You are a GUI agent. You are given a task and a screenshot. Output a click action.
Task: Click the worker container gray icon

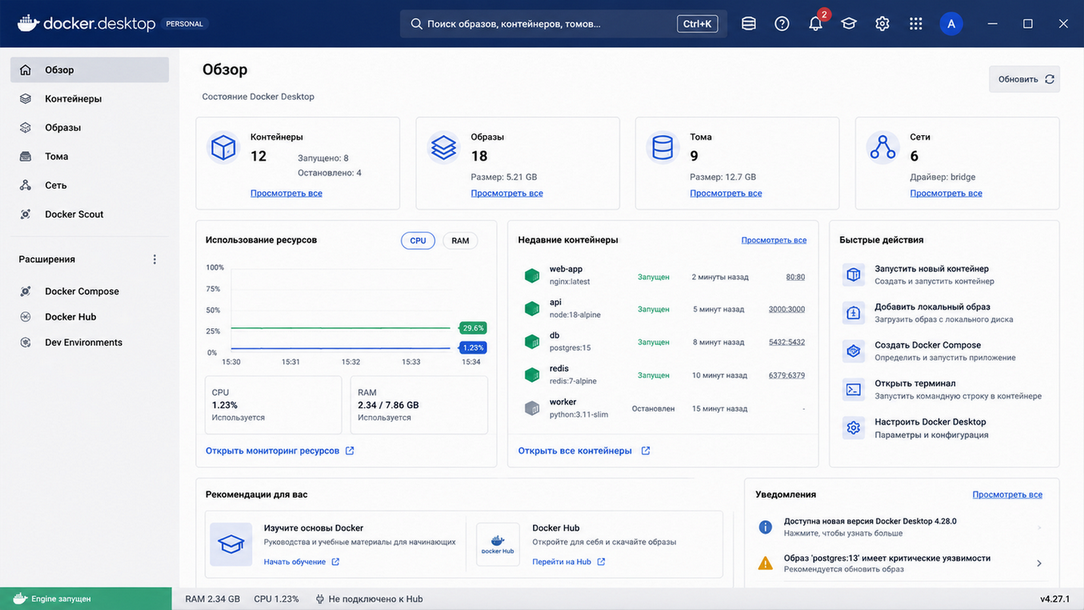point(532,408)
